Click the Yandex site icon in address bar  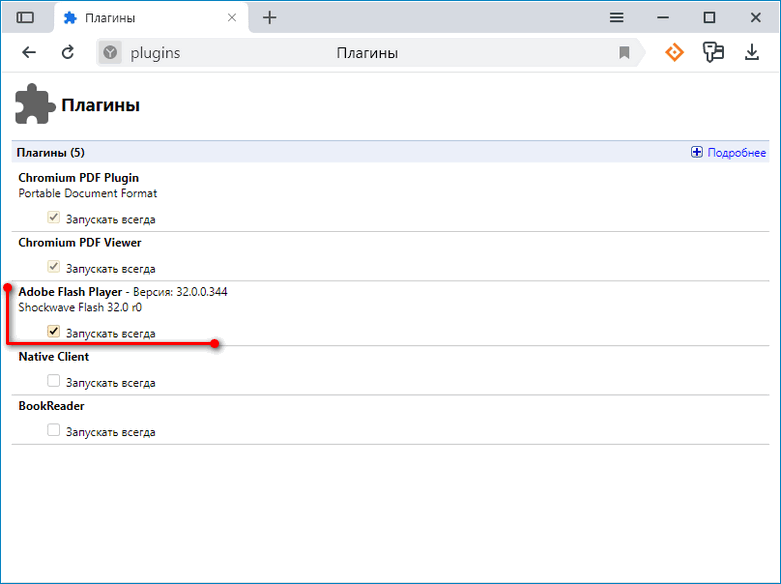click(x=110, y=52)
